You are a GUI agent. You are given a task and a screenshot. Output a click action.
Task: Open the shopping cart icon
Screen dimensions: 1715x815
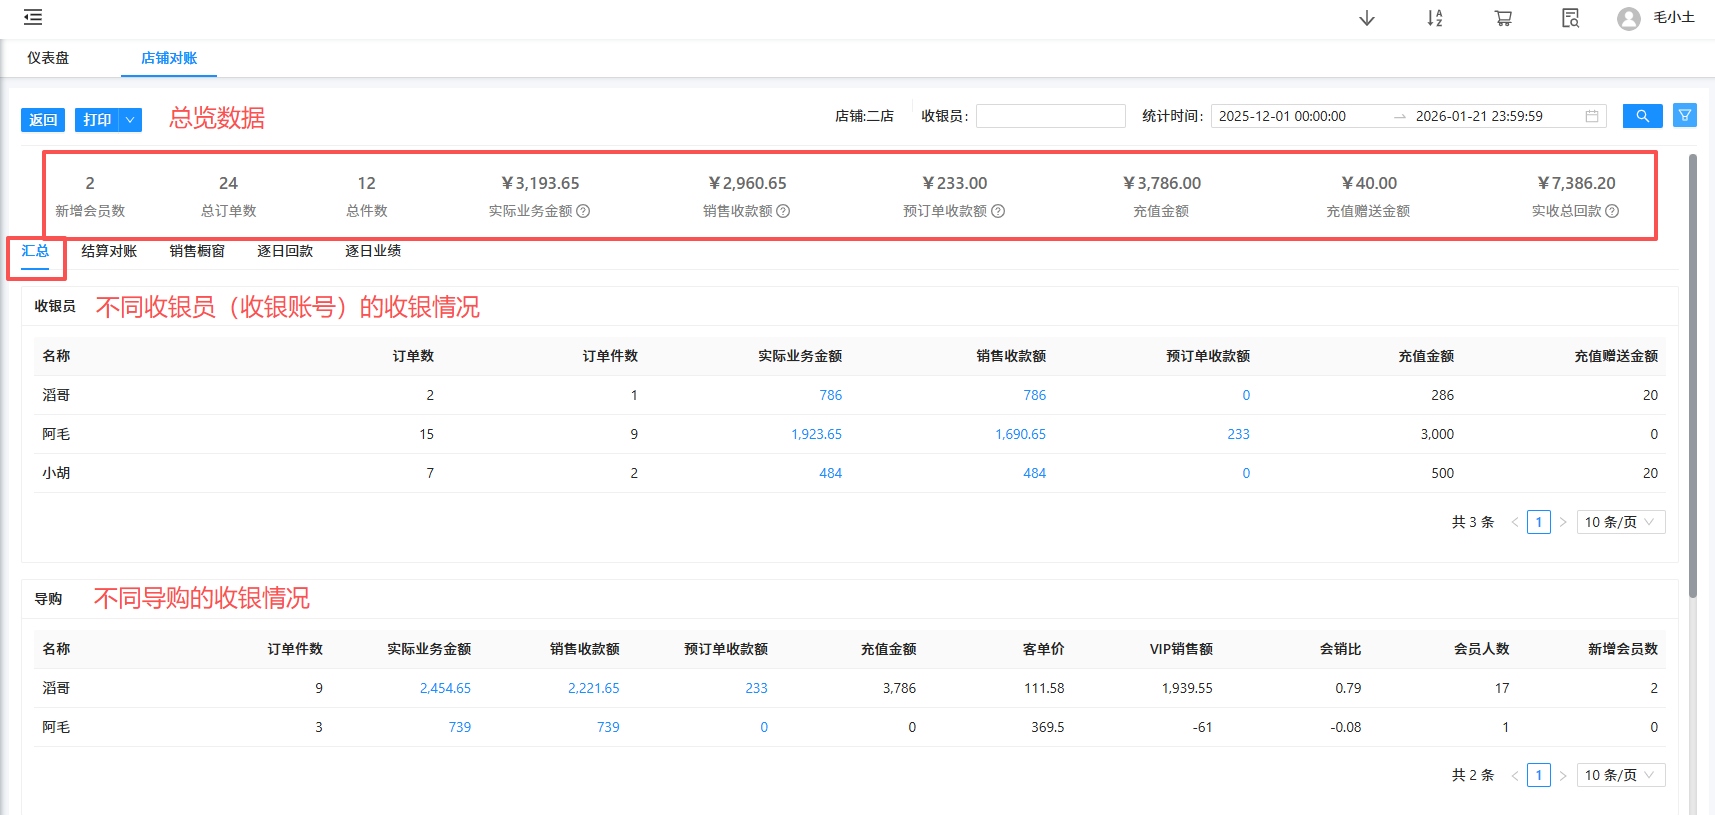point(1502,18)
